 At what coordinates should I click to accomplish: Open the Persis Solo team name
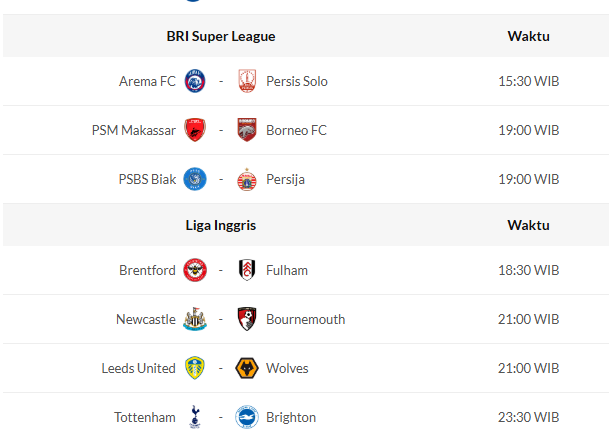[x=297, y=81]
